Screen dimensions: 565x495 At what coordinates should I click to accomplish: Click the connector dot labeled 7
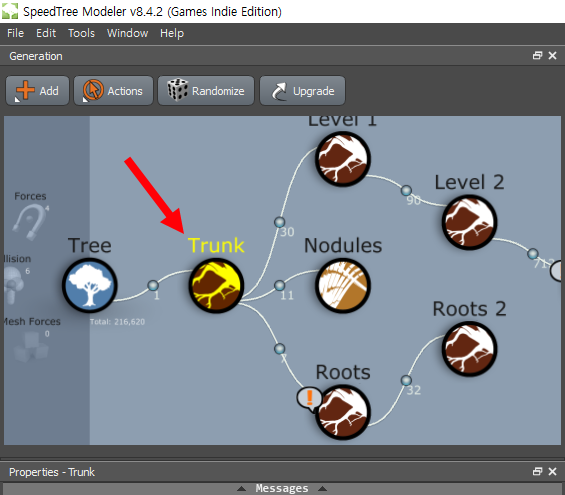coord(280,349)
